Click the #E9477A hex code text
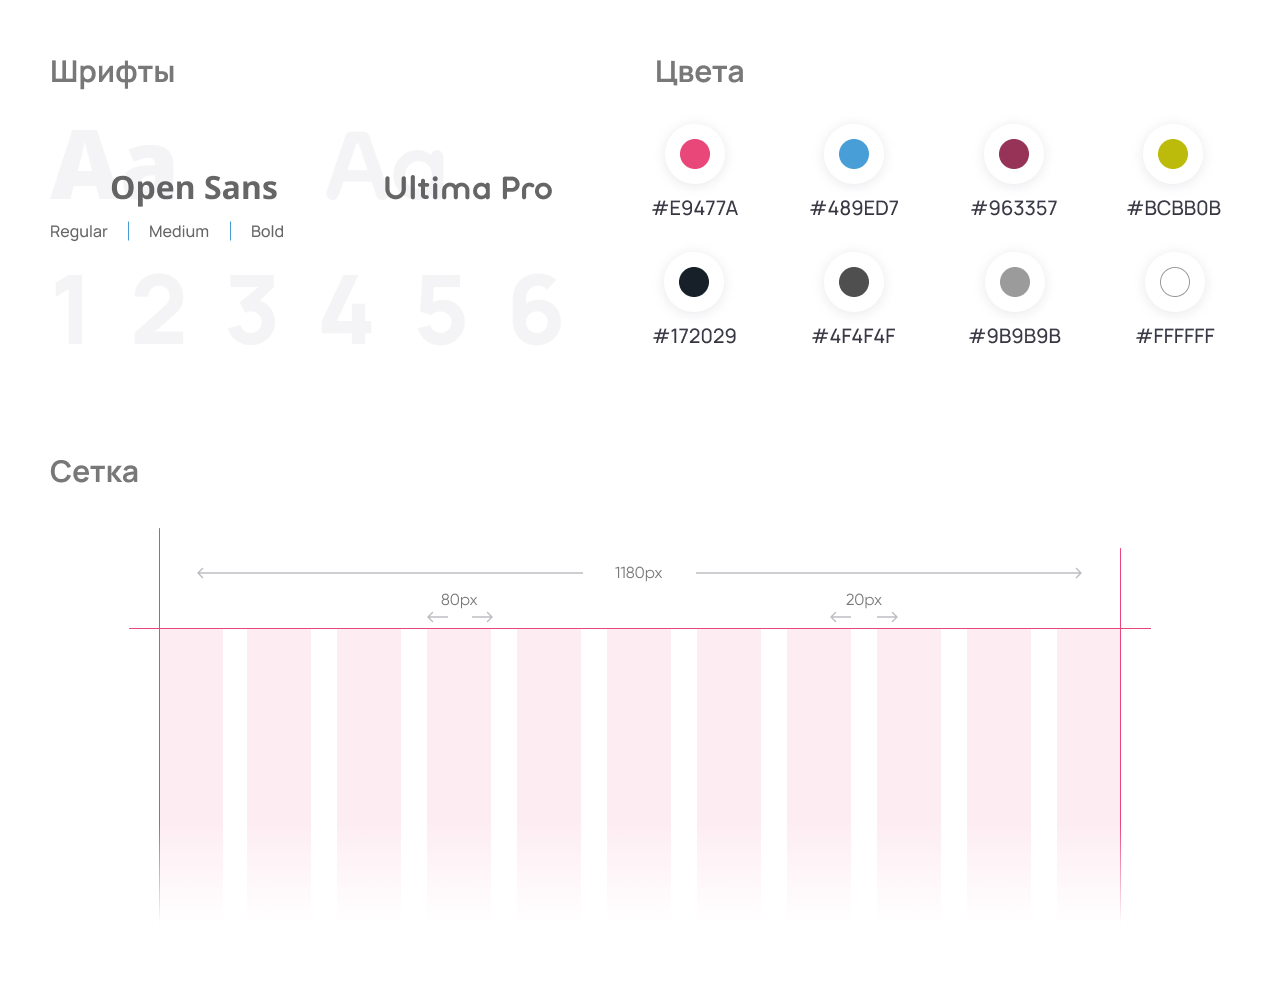This screenshot has width=1280, height=1000. tap(695, 208)
